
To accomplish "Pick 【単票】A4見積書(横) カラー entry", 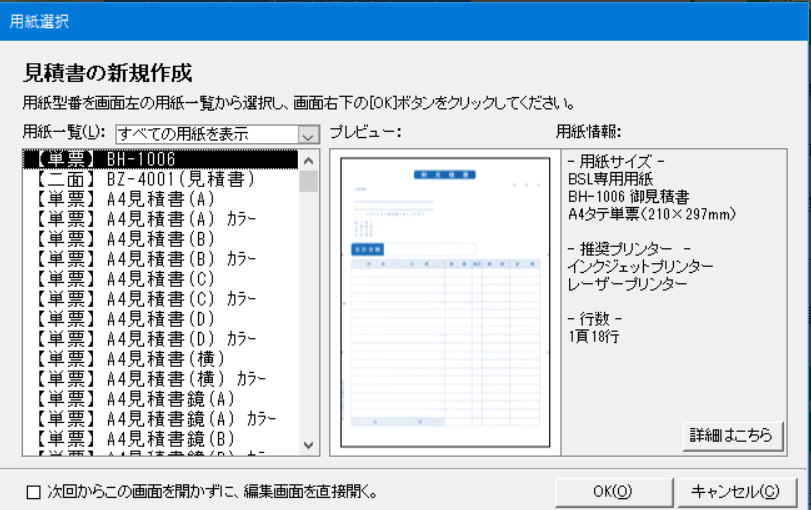I will click(x=160, y=378).
